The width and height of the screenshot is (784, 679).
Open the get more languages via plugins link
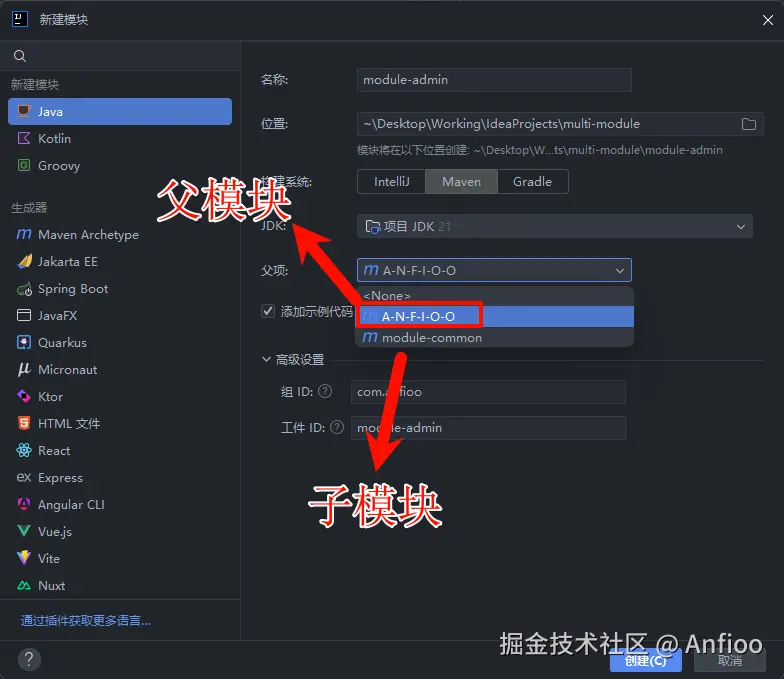pyautogui.click(x=86, y=620)
